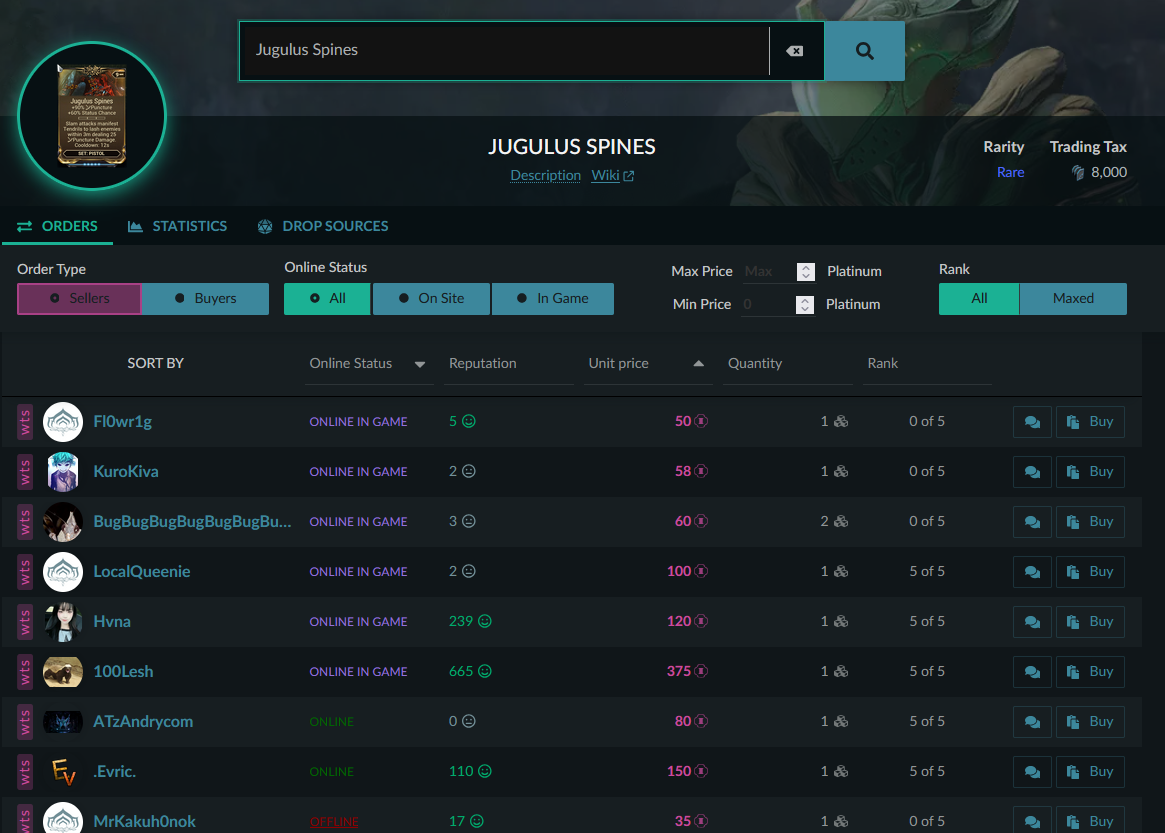Viewport: 1165px width, 833px height.
Task: Filter by In Game status
Action: point(553,298)
